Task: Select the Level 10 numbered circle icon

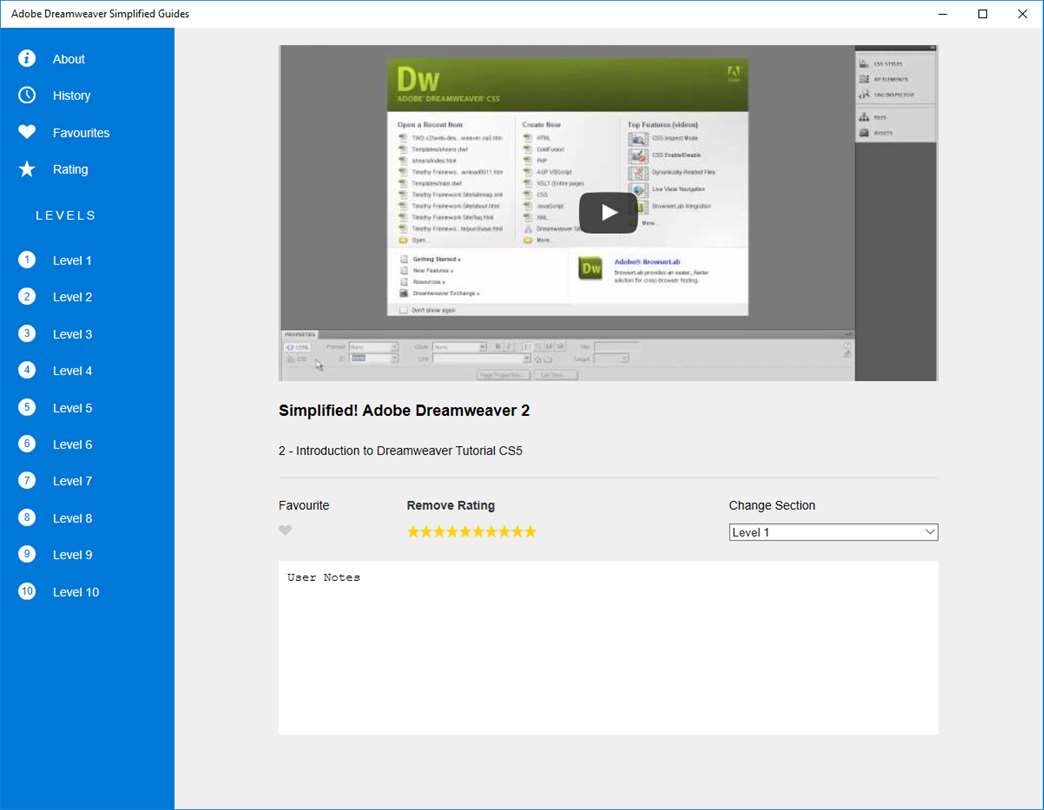Action: [27, 591]
